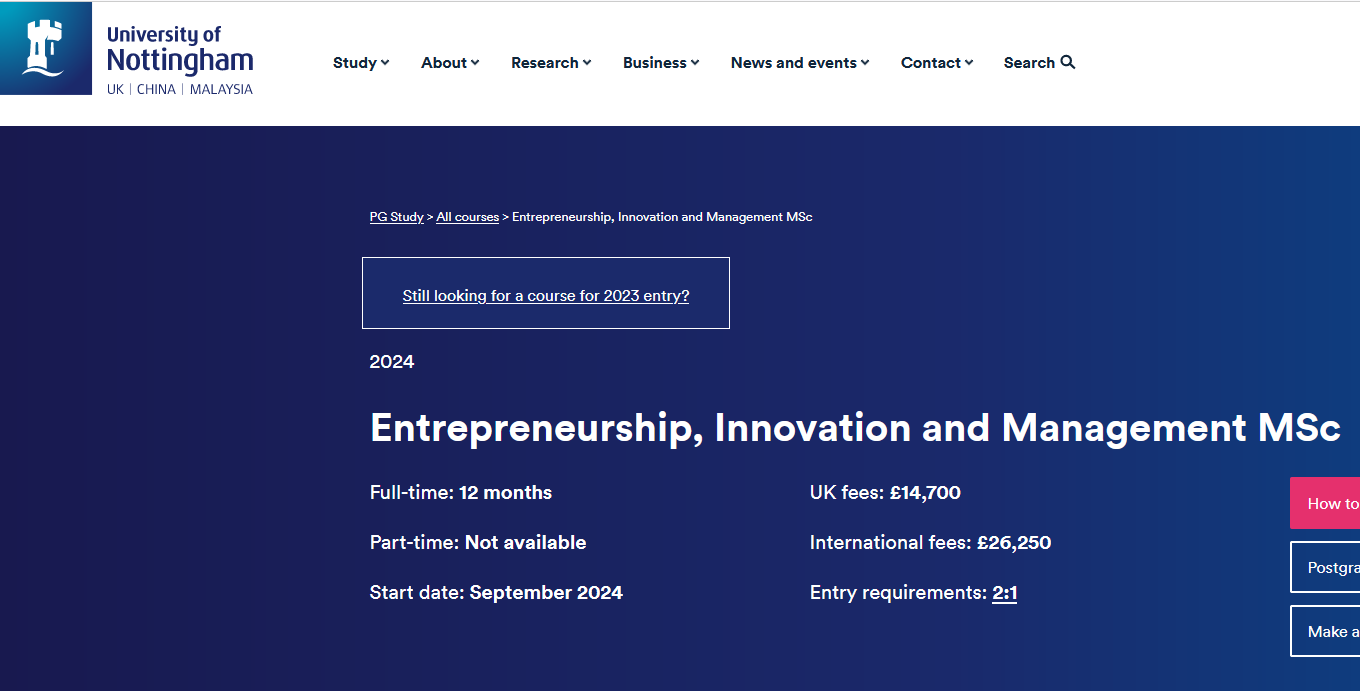Image resolution: width=1360 pixels, height=691 pixels.
Task: Expand the Contact dropdown chevron
Action: click(x=969, y=63)
